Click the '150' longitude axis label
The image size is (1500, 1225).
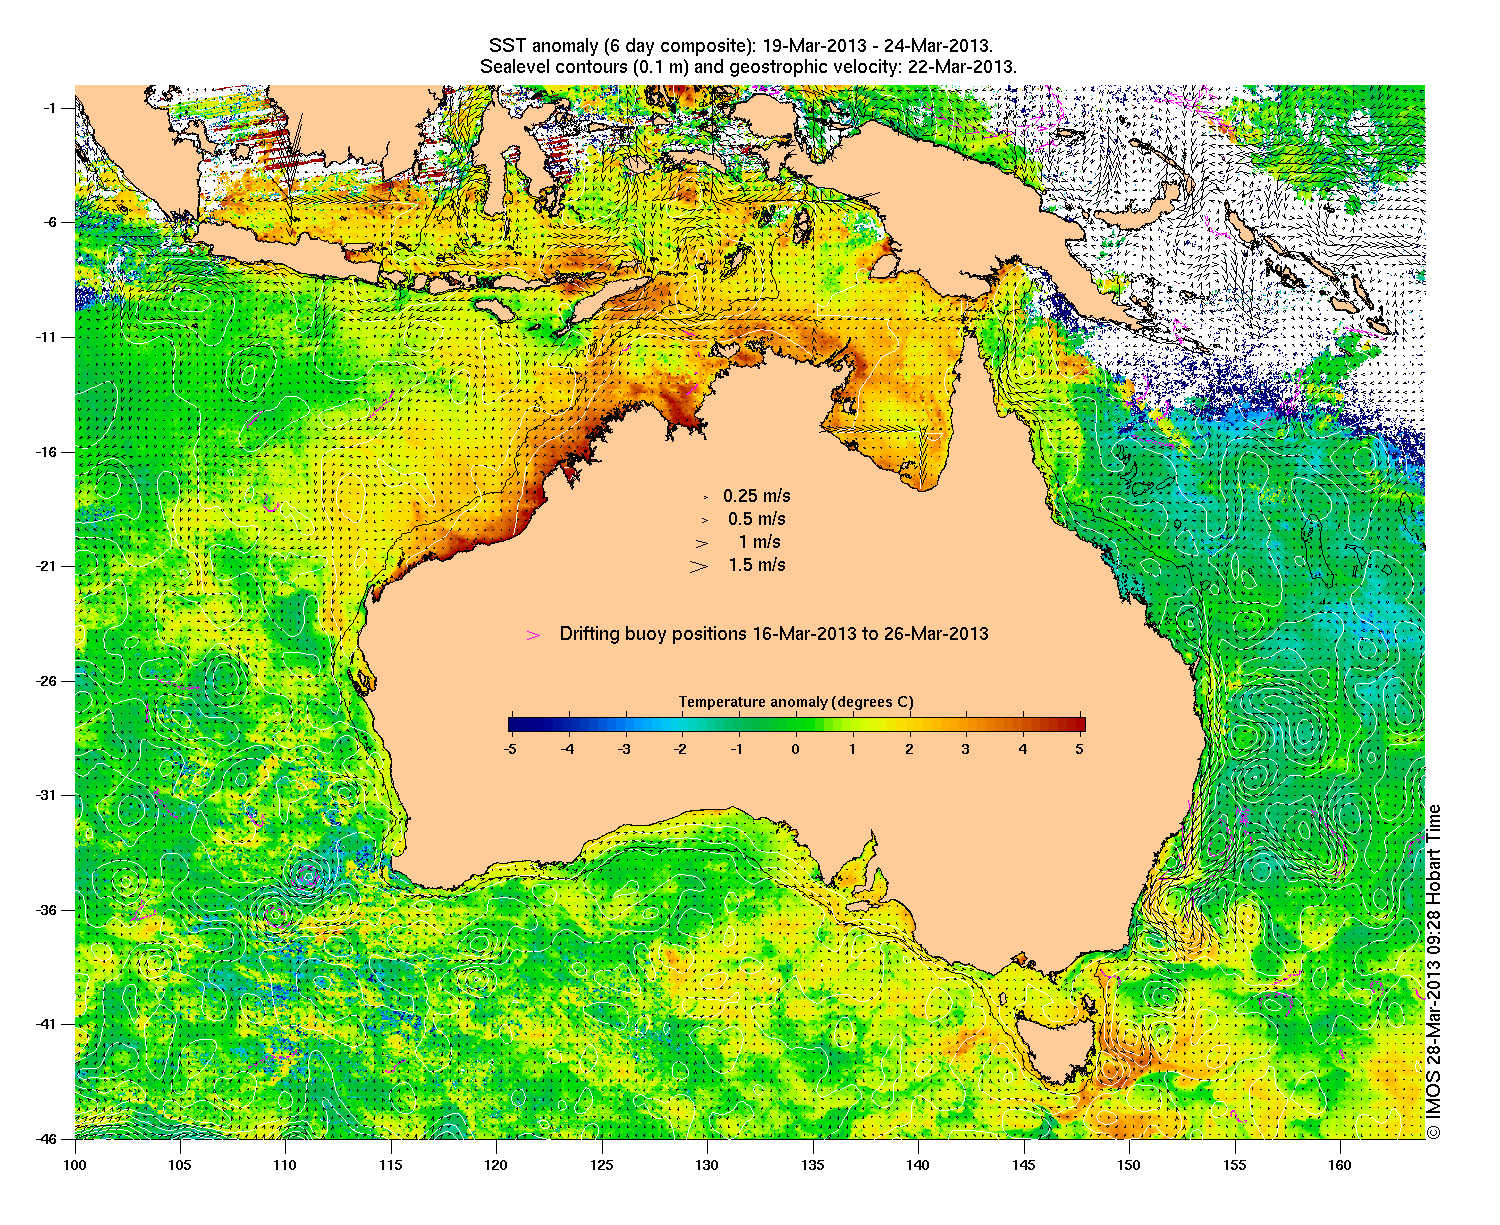click(x=1129, y=1164)
